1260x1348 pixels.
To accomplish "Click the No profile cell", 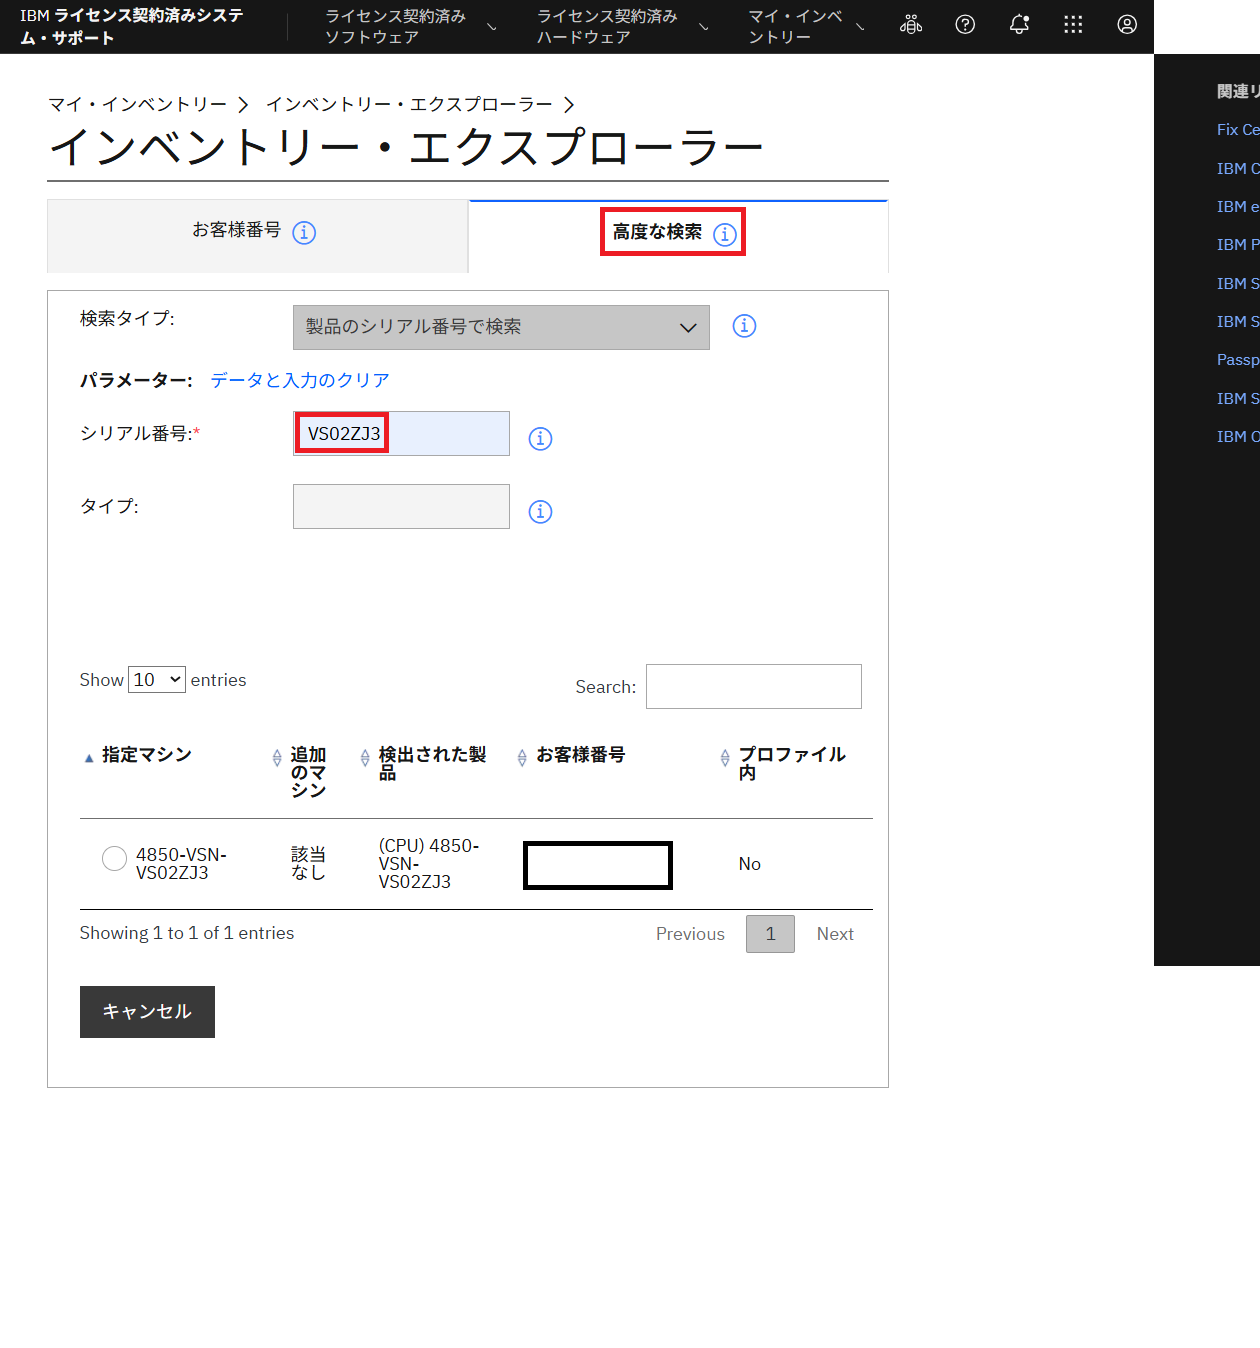I will [750, 864].
